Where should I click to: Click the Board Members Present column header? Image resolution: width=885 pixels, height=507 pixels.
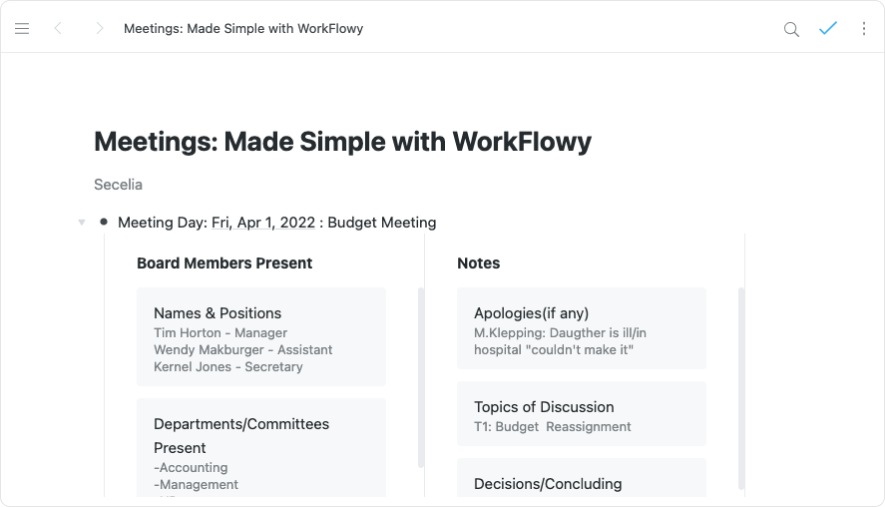tap(225, 263)
